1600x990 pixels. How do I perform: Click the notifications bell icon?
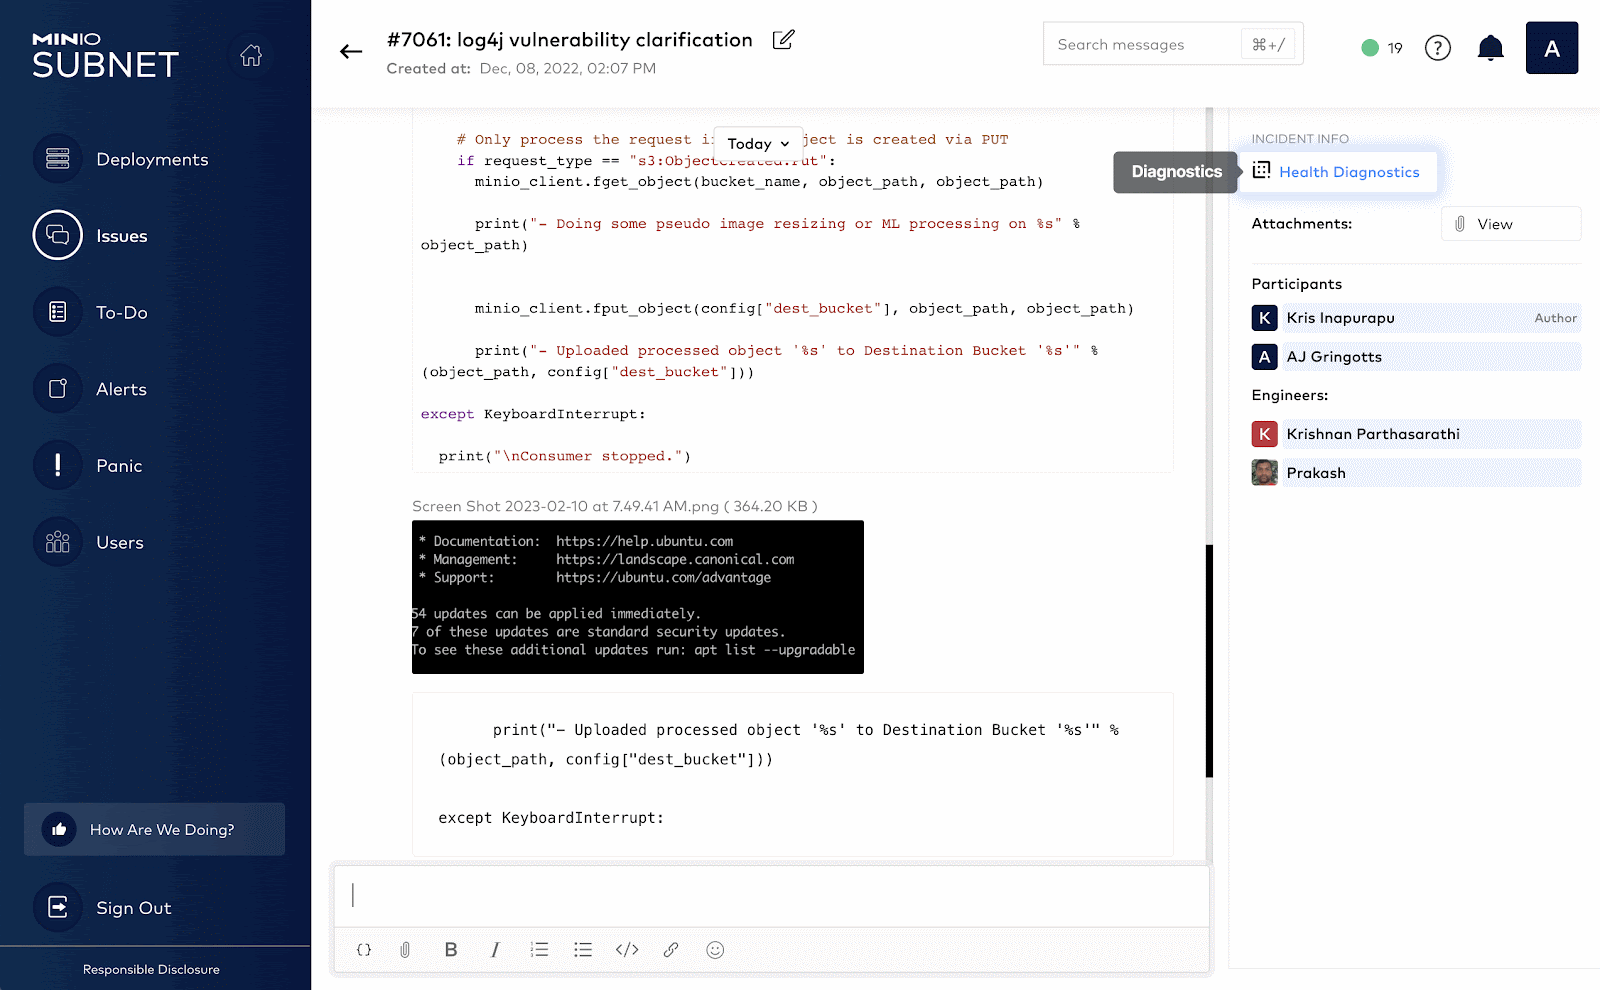[x=1489, y=47]
